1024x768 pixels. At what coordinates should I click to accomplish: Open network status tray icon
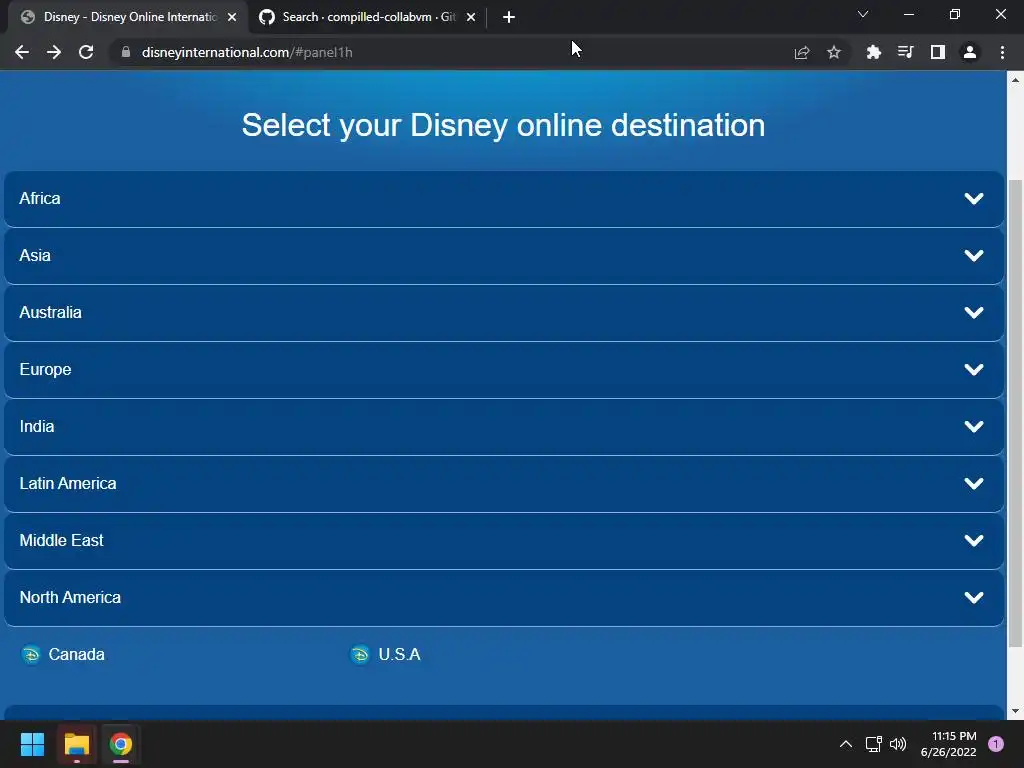[x=873, y=744]
